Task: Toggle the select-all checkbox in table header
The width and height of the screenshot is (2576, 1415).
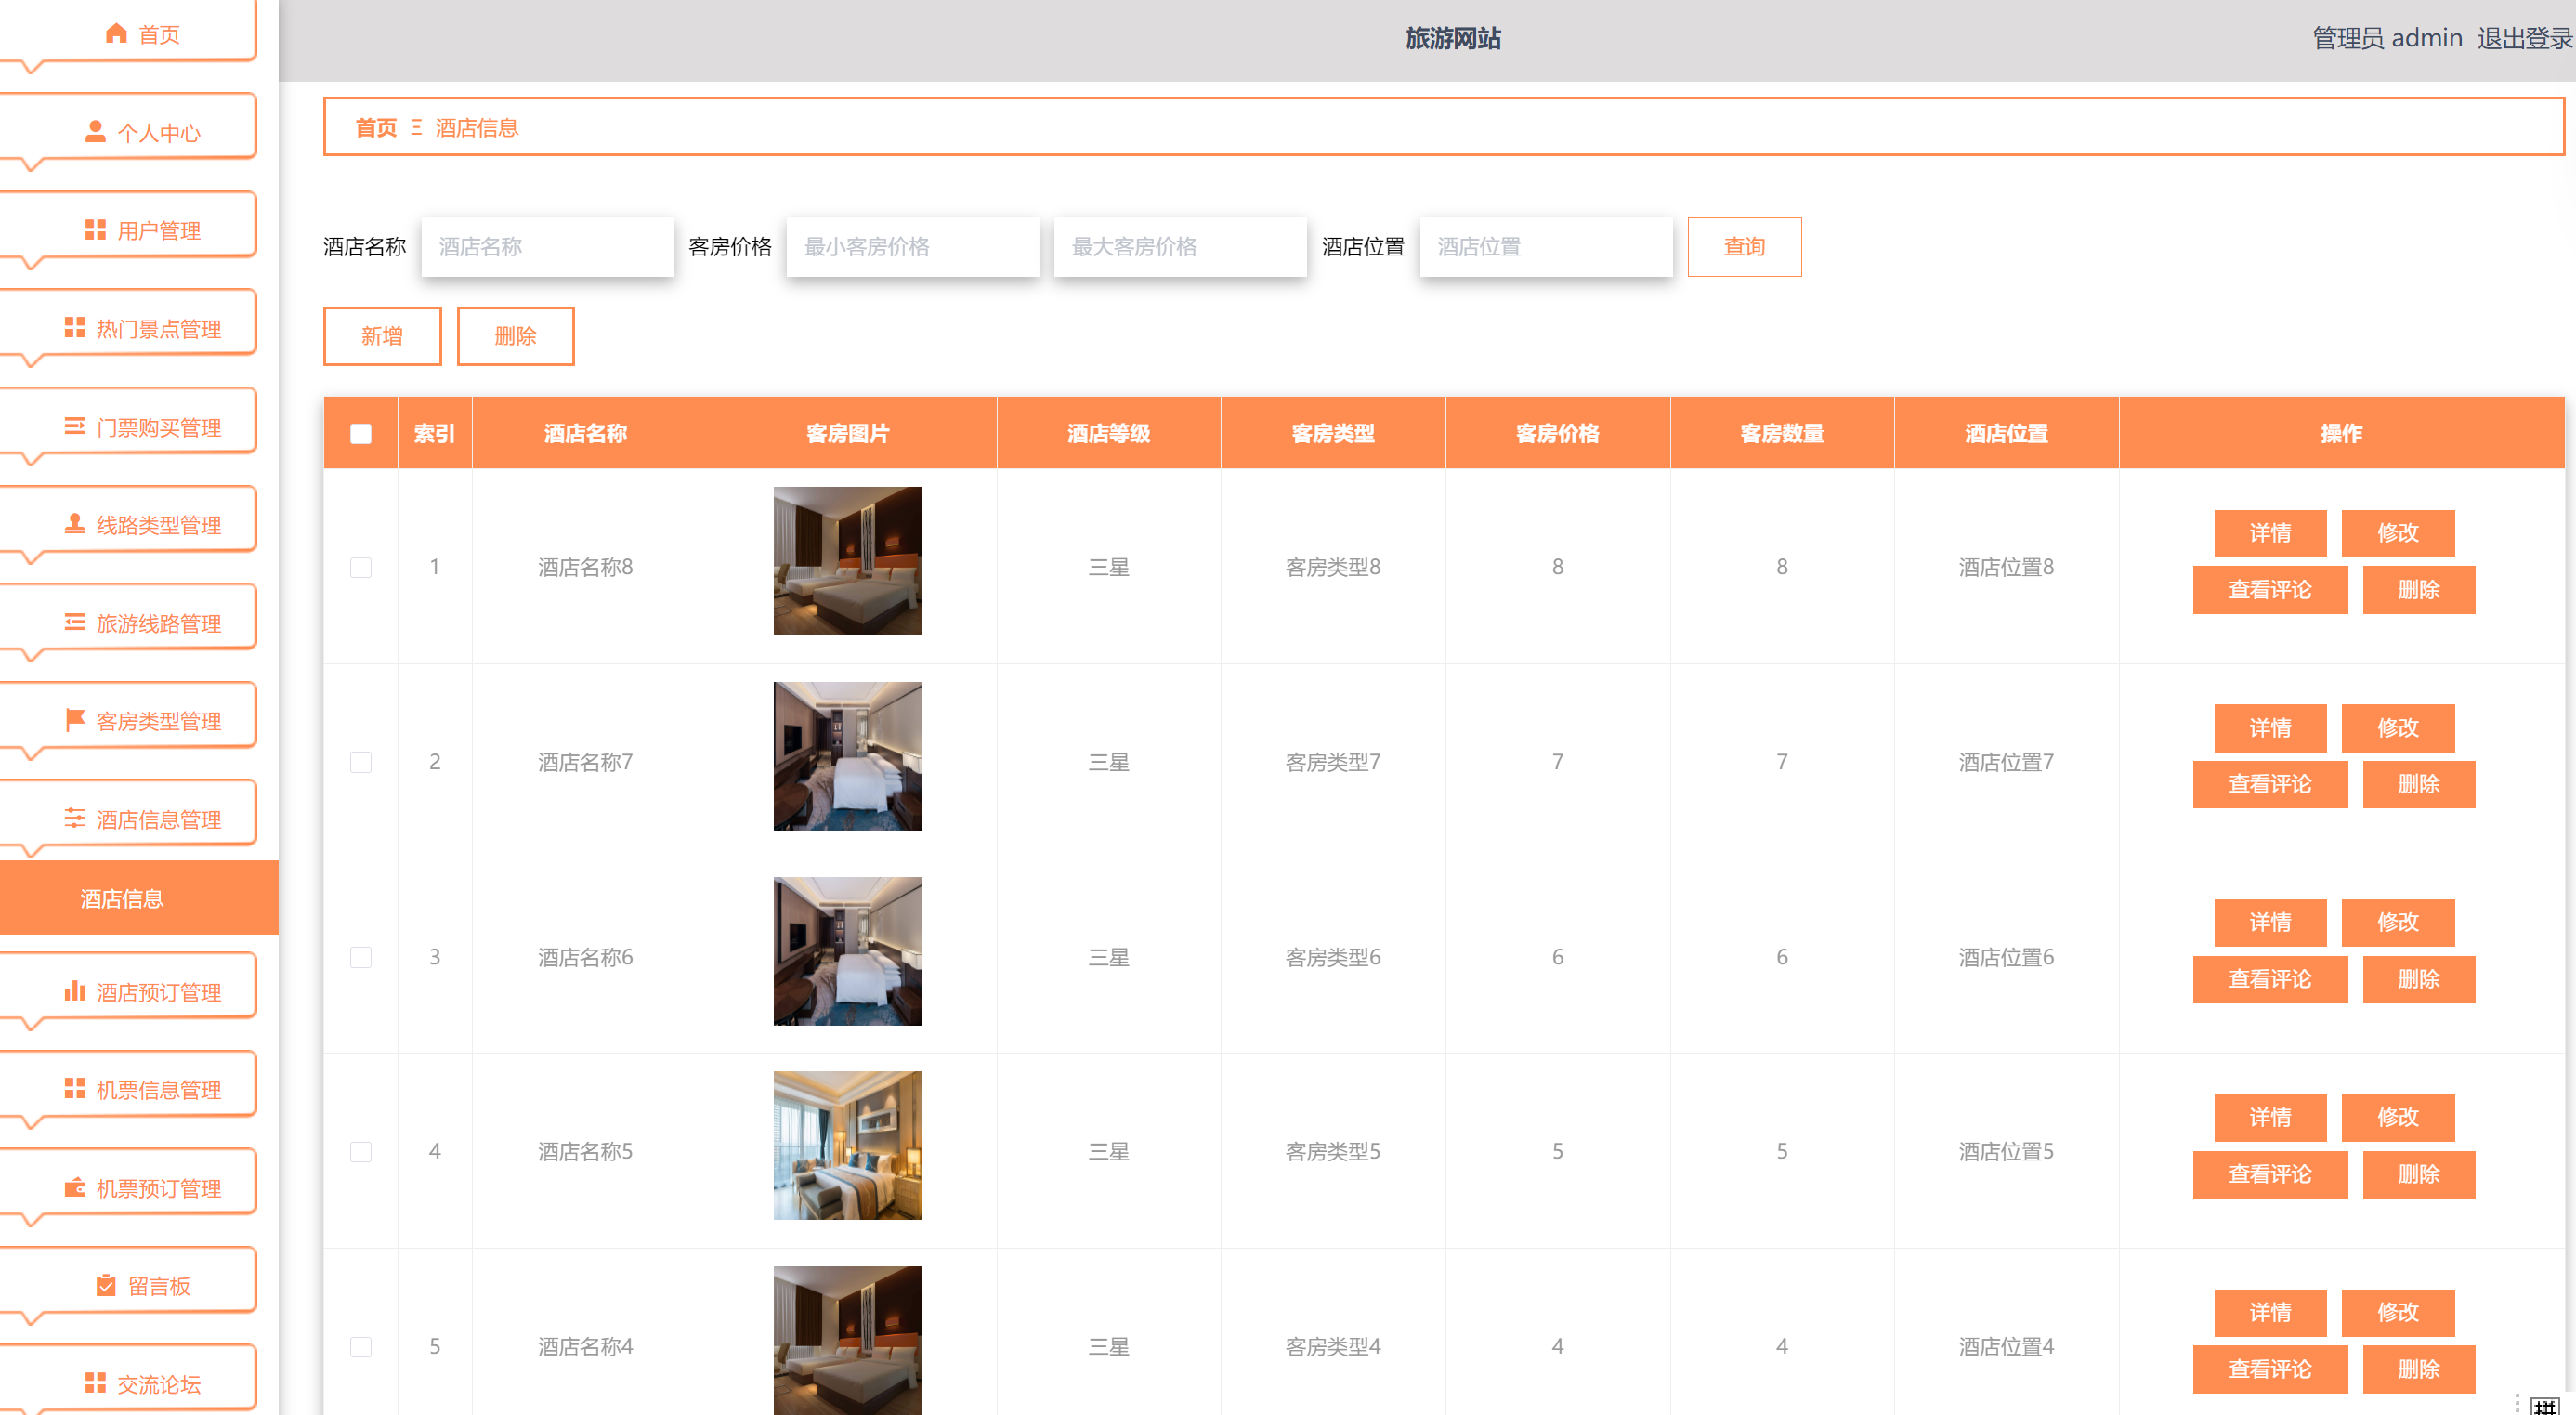Action: 361,433
